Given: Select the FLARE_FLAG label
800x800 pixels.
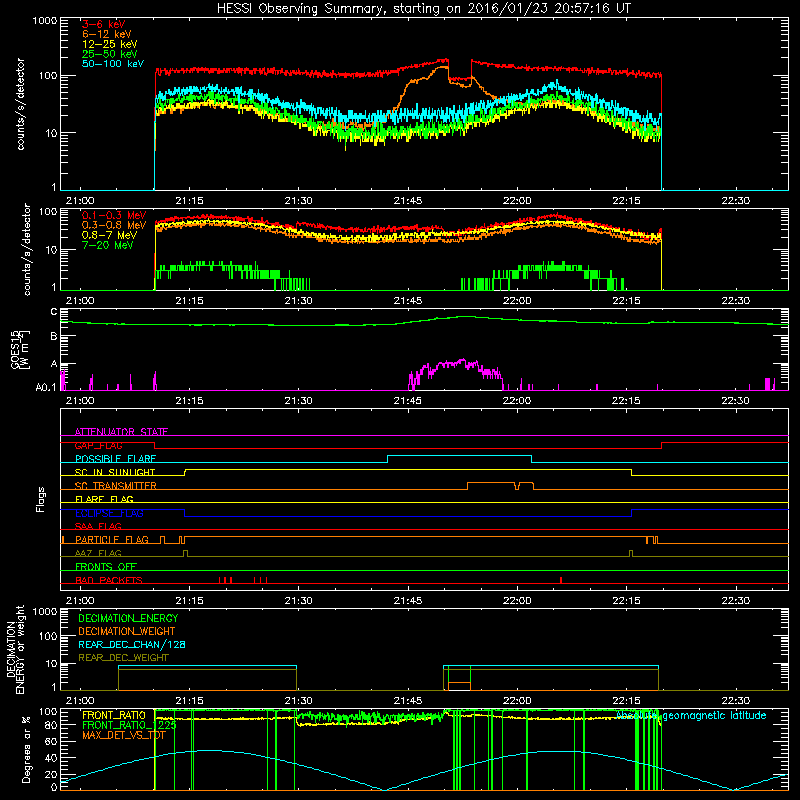Looking at the screenshot, I should [104, 499].
